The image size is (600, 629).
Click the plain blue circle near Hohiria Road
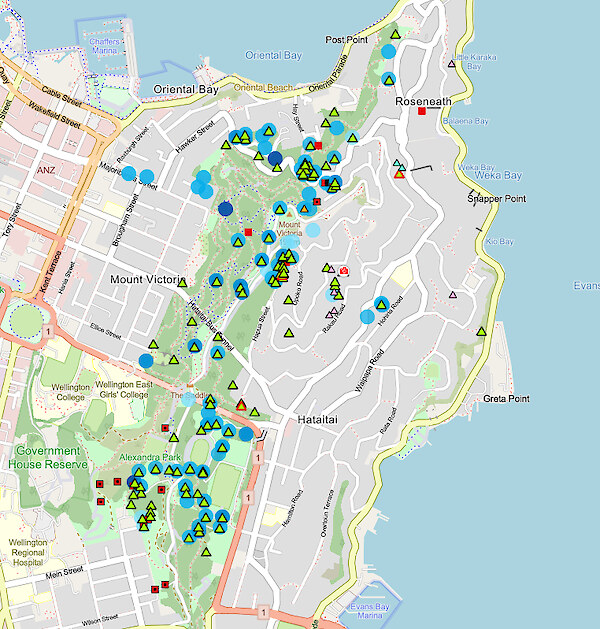point(367,317)
